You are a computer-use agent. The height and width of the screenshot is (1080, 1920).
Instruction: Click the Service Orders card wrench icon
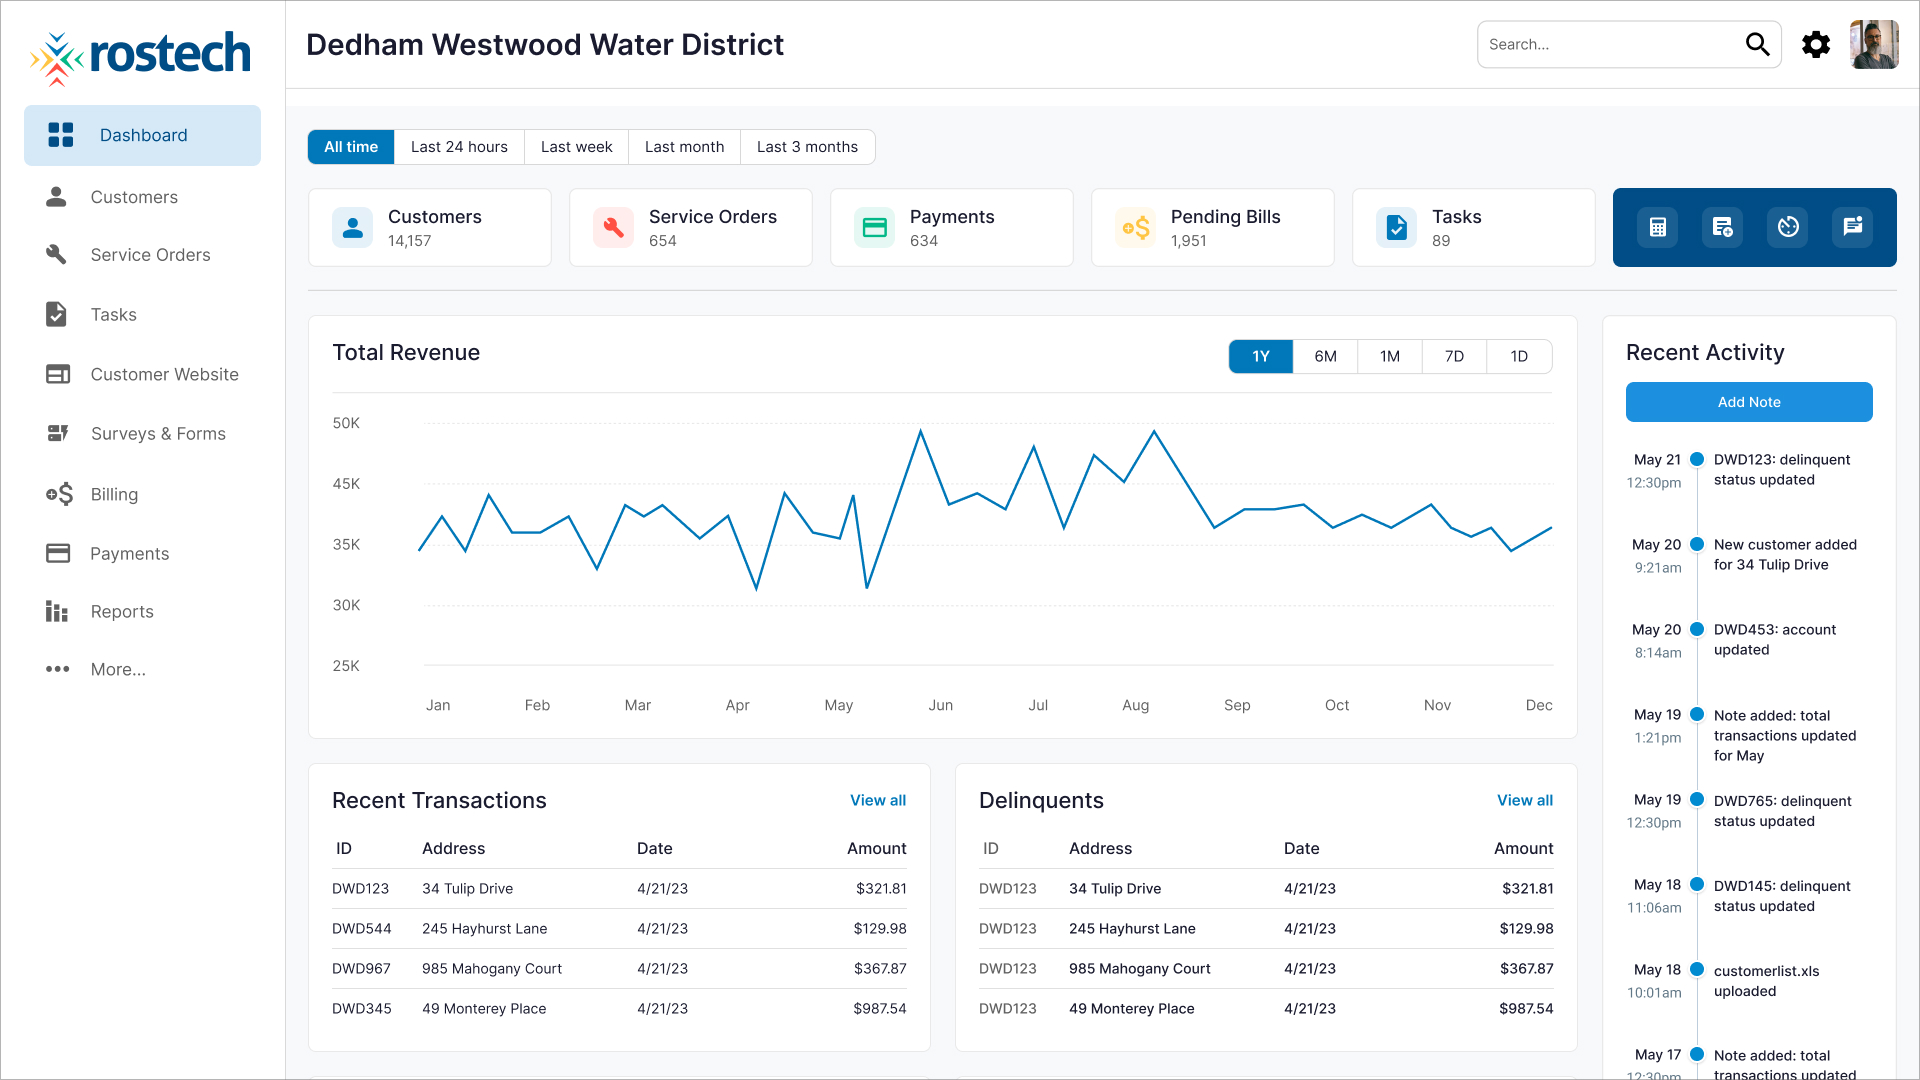point(614,228)
